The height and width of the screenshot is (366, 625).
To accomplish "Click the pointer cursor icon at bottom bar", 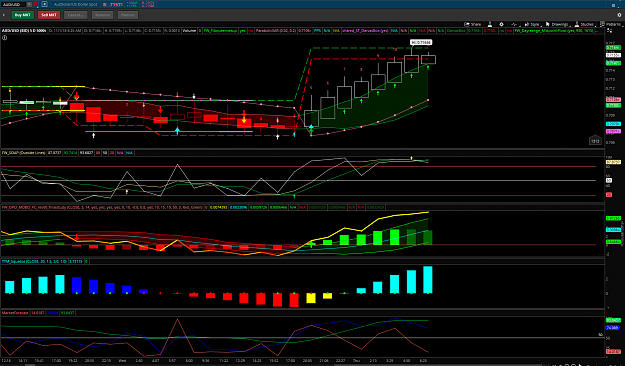I will tap(581, 364).
